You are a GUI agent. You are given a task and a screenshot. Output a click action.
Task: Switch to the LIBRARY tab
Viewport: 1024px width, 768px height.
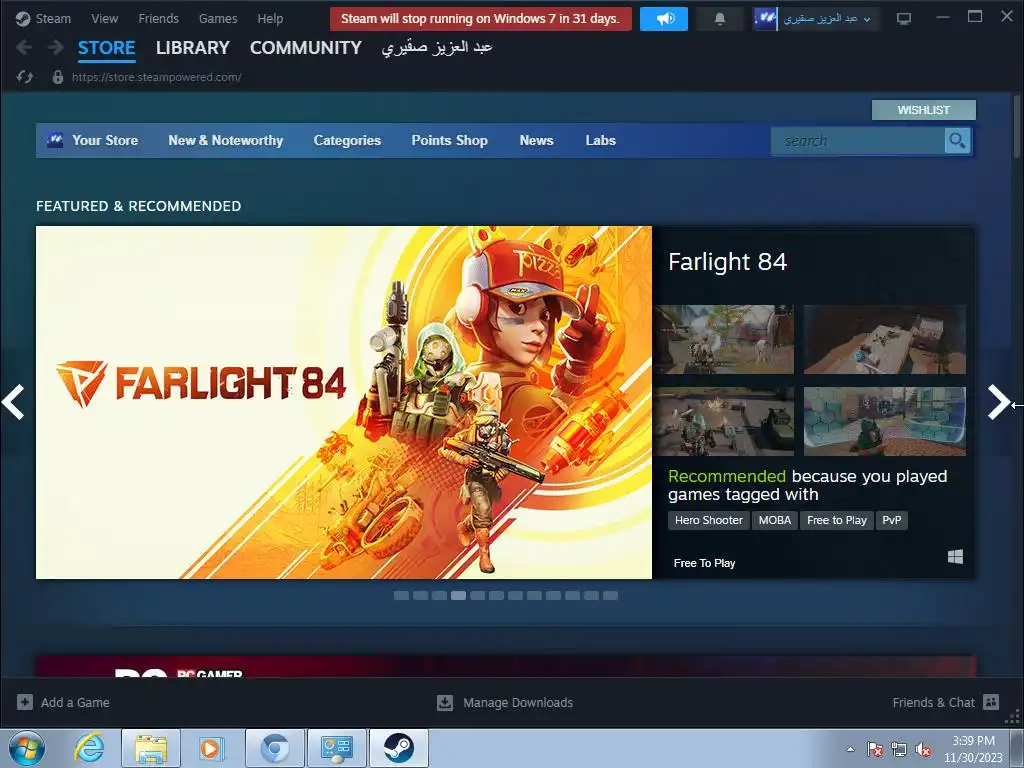193,48
